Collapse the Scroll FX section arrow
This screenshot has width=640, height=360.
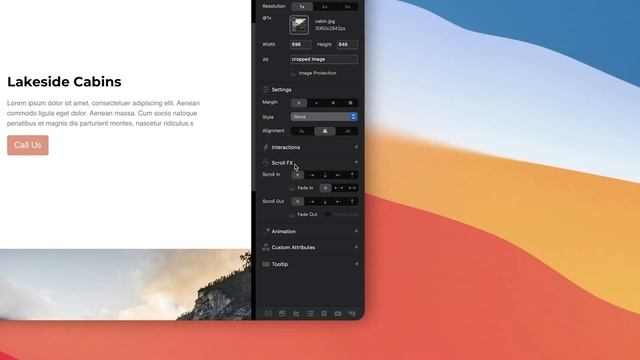tap(356, 162)
